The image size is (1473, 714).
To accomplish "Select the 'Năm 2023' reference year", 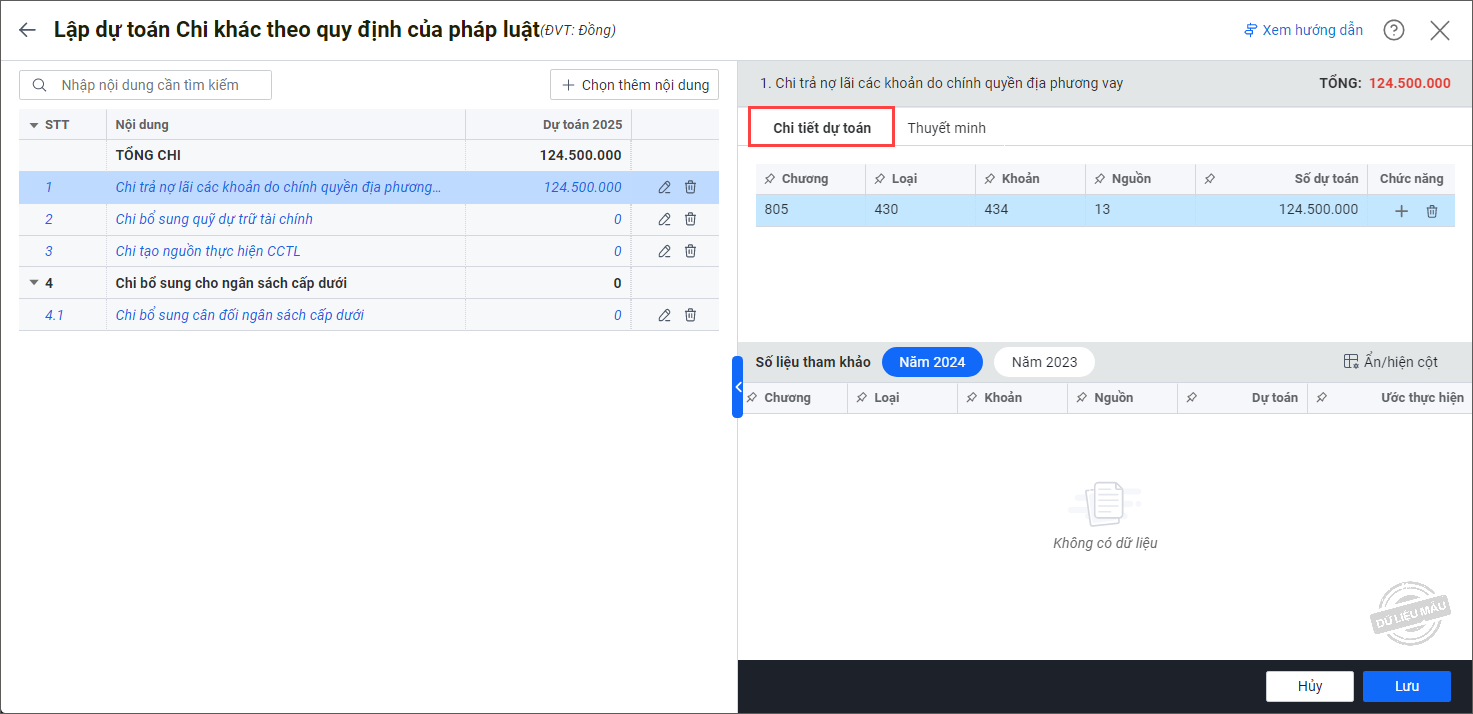I will tap(1044, 362).
